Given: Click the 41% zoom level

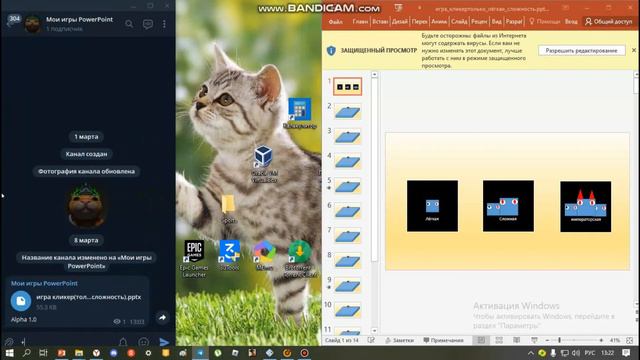Looking at the screenshot, I should [x=615, y=340].
